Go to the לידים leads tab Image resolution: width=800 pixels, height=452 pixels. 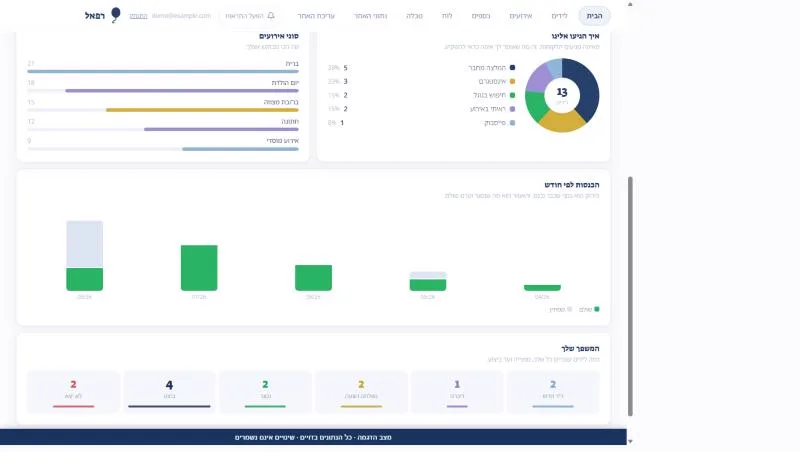point(559,16)
